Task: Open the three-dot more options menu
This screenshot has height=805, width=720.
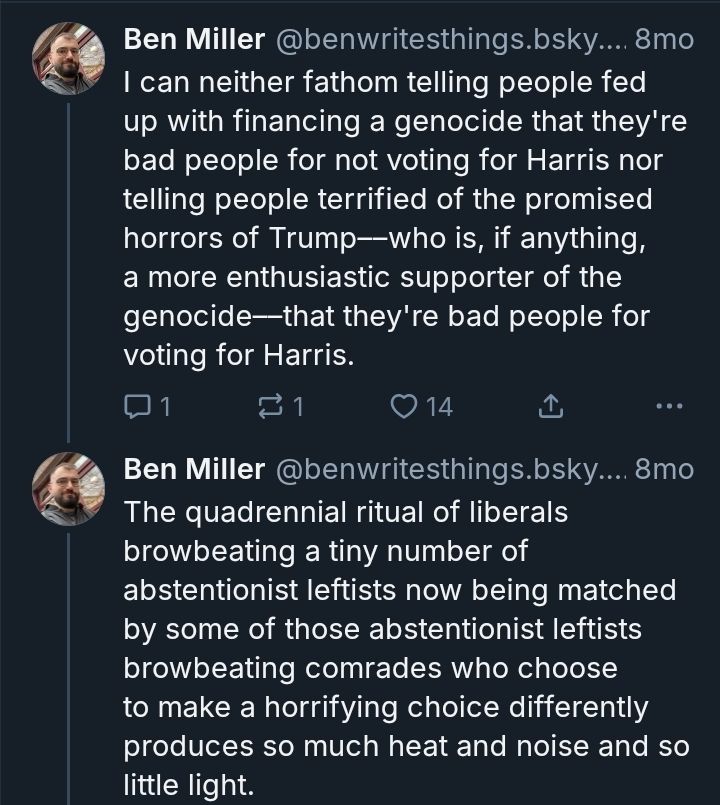Action: click(x=668, y=407)
